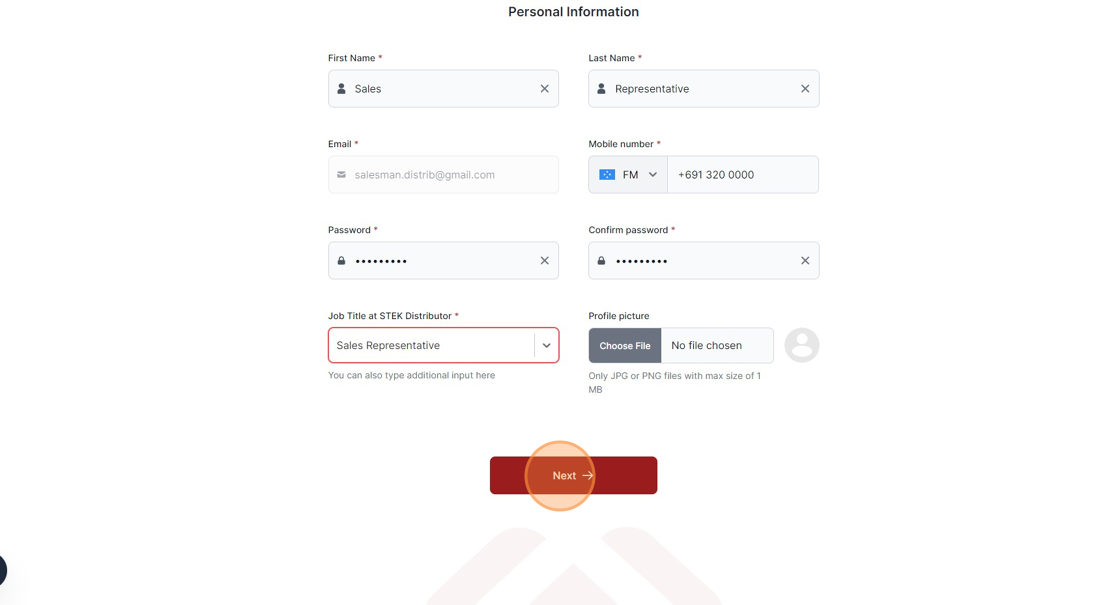Click the FM country flag icon
The width and height of the screenshot is (1120, 605).
(x=607, y=174)
